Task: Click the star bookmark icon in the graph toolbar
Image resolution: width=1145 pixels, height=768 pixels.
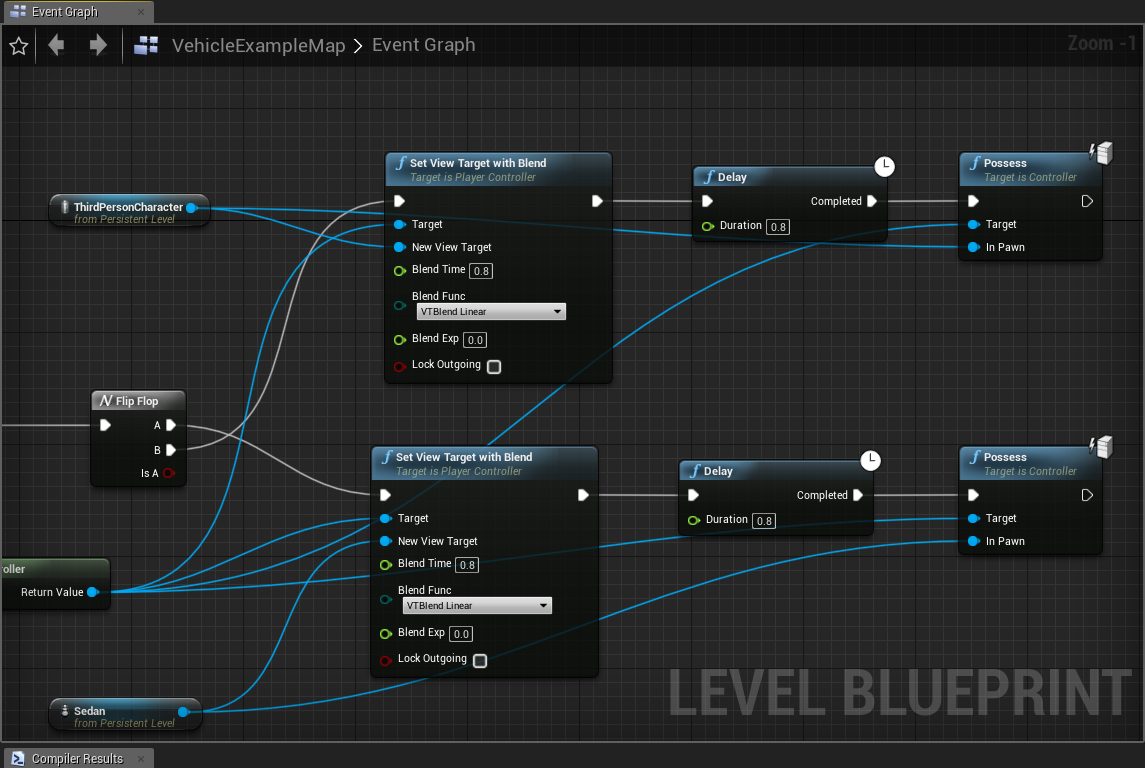Action: [x=18, y=45]
